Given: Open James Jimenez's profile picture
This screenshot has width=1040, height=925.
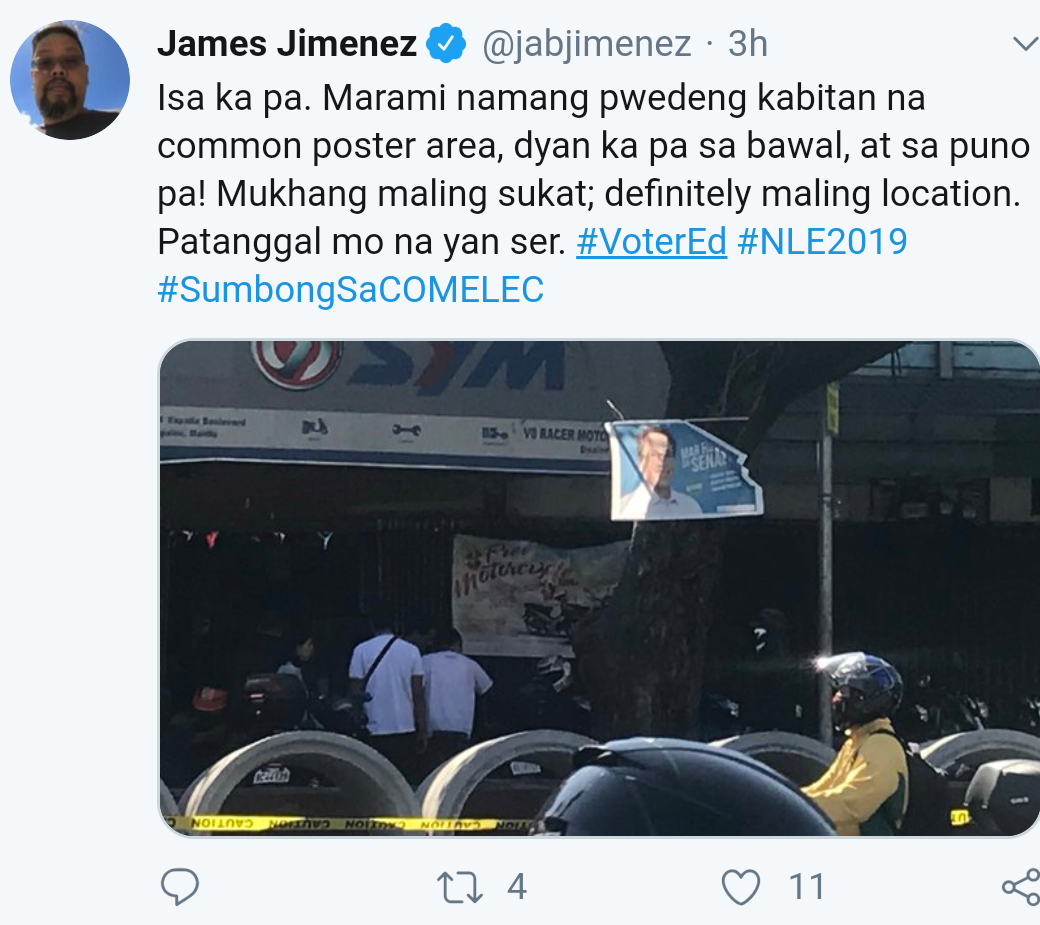Looking at the screenshot, I should pyautogui.click(x=70, y=80).
